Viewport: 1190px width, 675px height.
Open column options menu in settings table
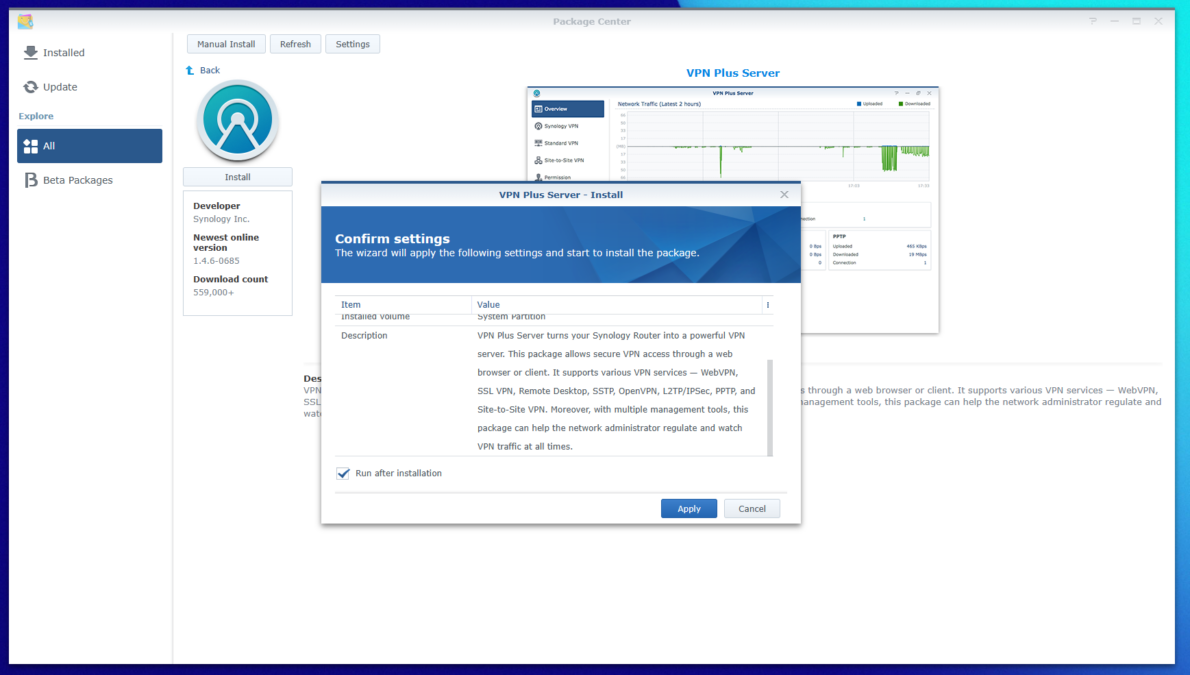click(767, 304)
